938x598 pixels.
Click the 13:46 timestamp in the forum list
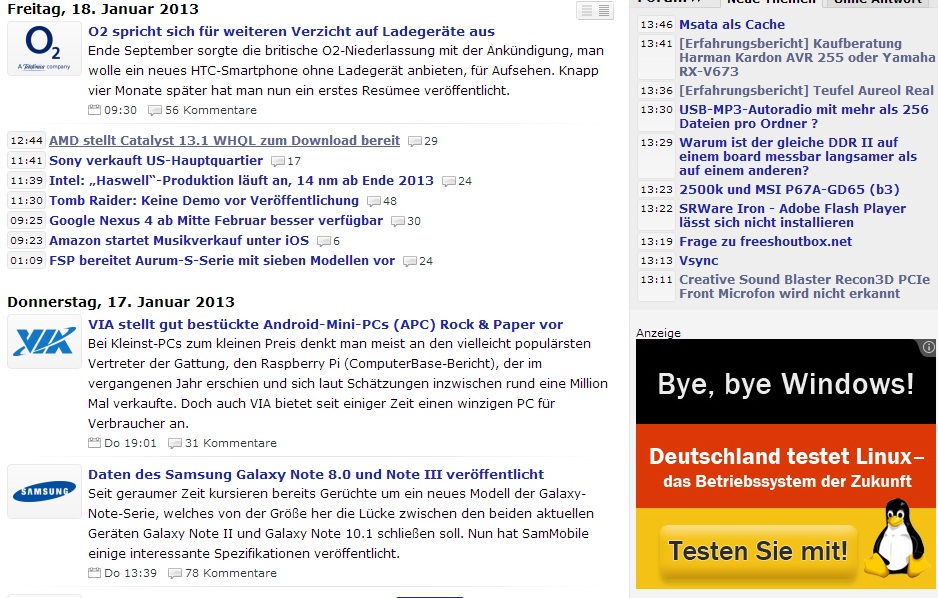coord(656,25)
